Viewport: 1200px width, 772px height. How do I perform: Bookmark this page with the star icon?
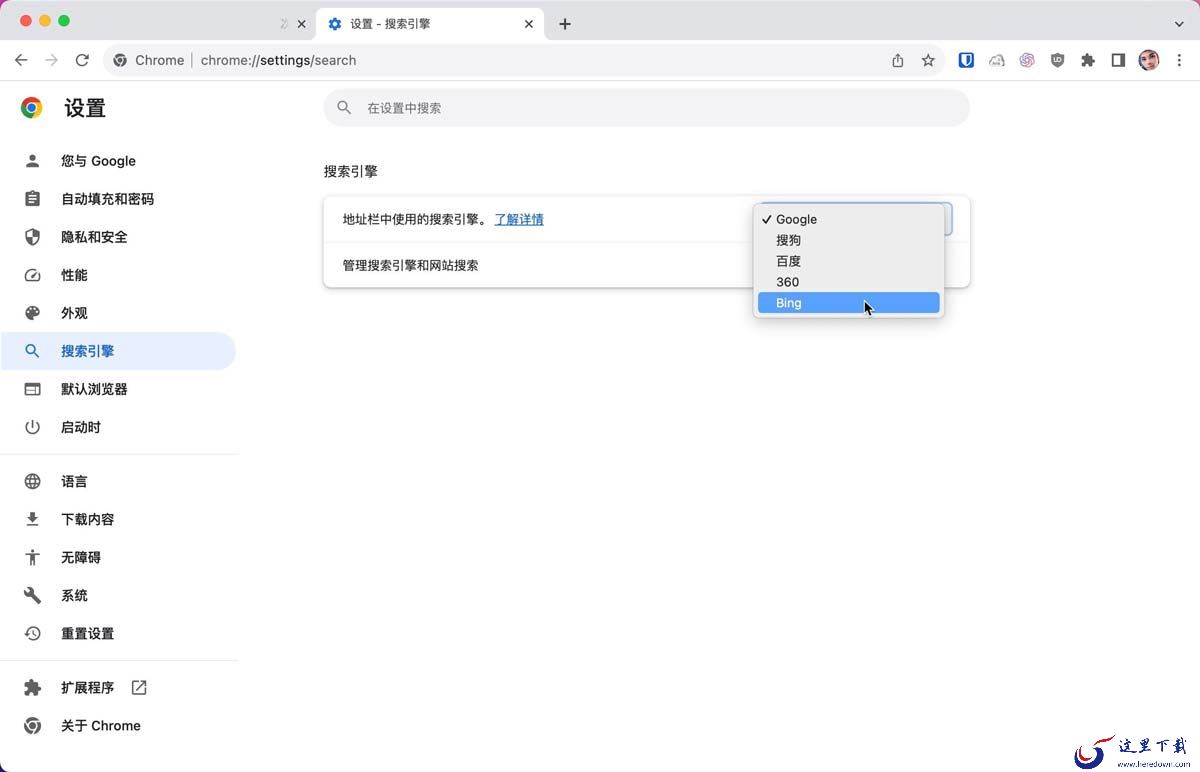(x=928, y=60)
